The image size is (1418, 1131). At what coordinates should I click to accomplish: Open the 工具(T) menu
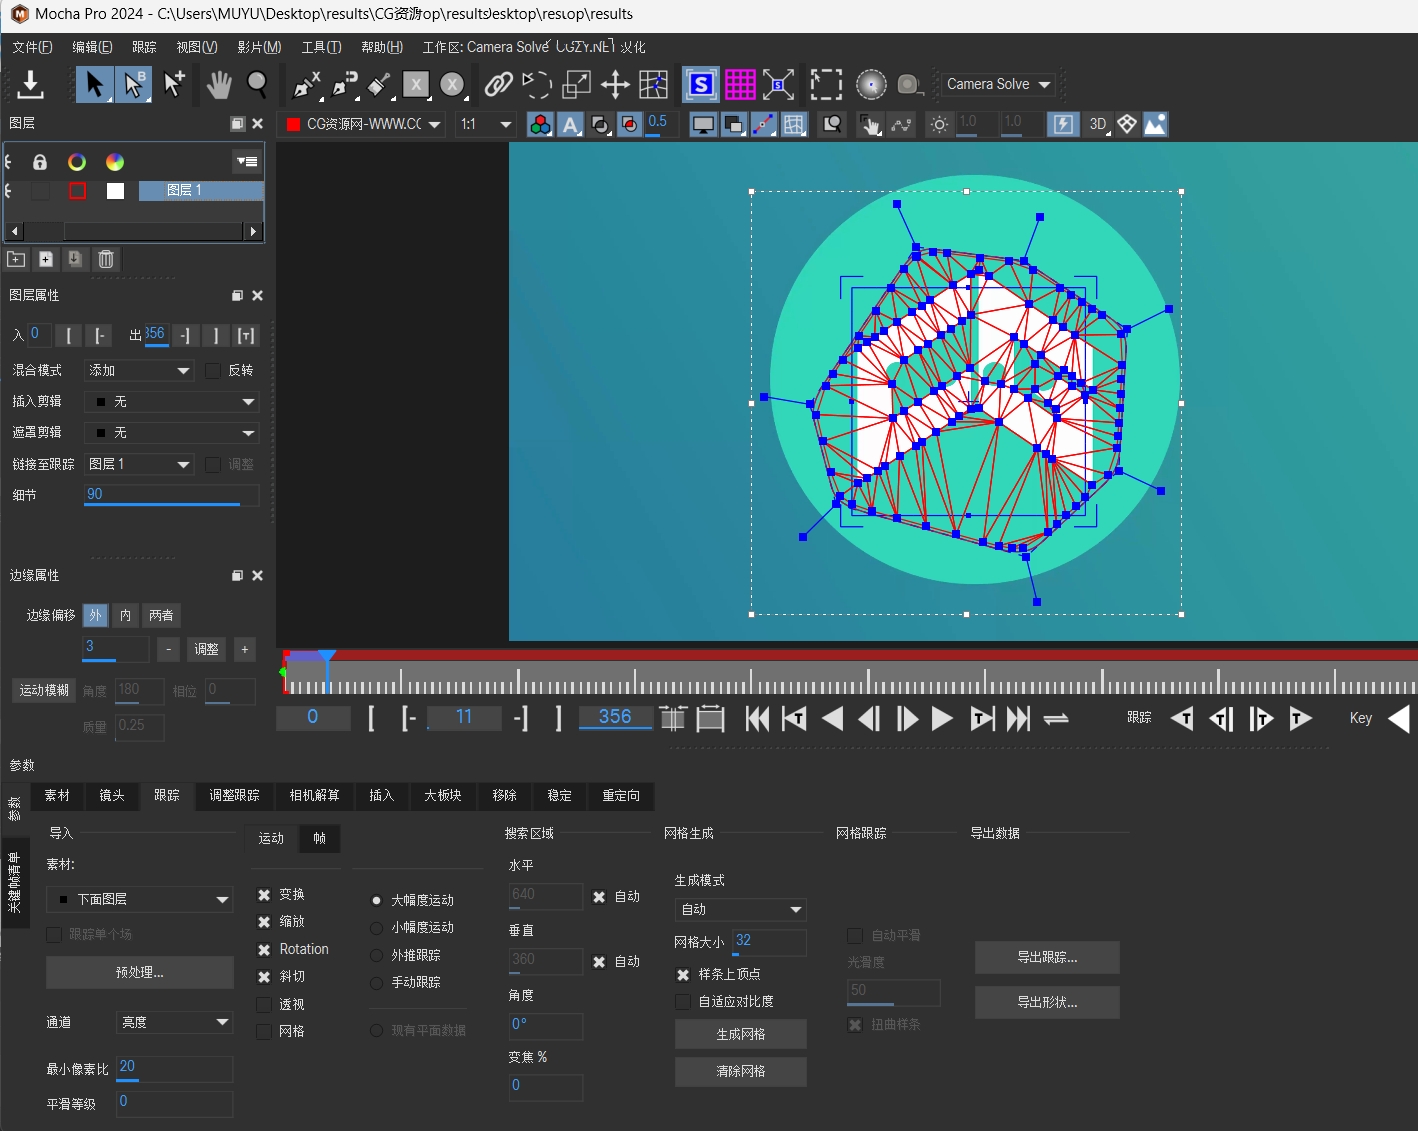[321, 47]
